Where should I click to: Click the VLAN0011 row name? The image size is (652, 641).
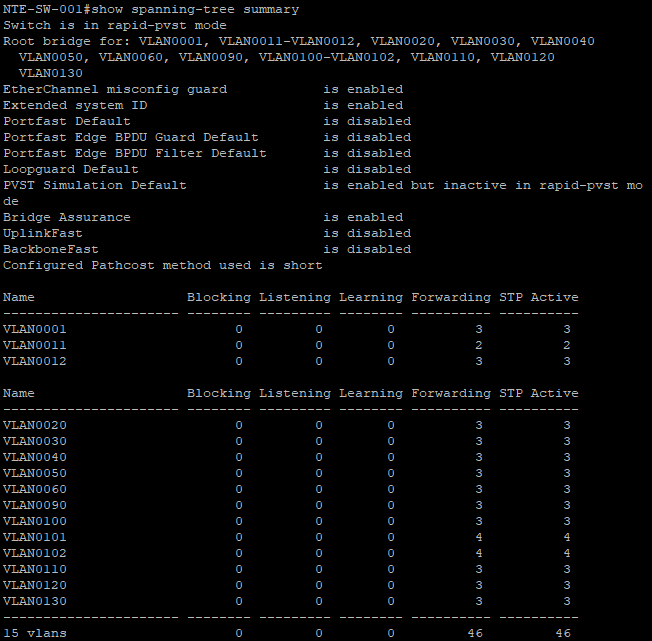click(35, 345)
